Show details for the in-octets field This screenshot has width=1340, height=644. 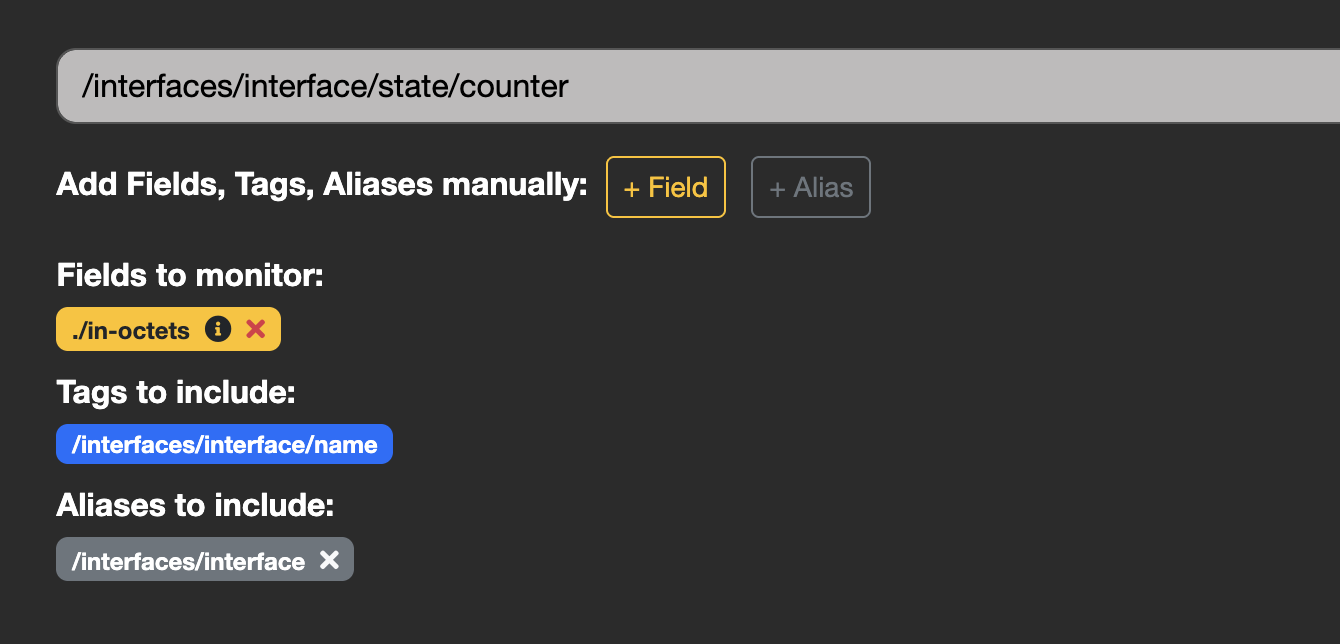(218, 329)
